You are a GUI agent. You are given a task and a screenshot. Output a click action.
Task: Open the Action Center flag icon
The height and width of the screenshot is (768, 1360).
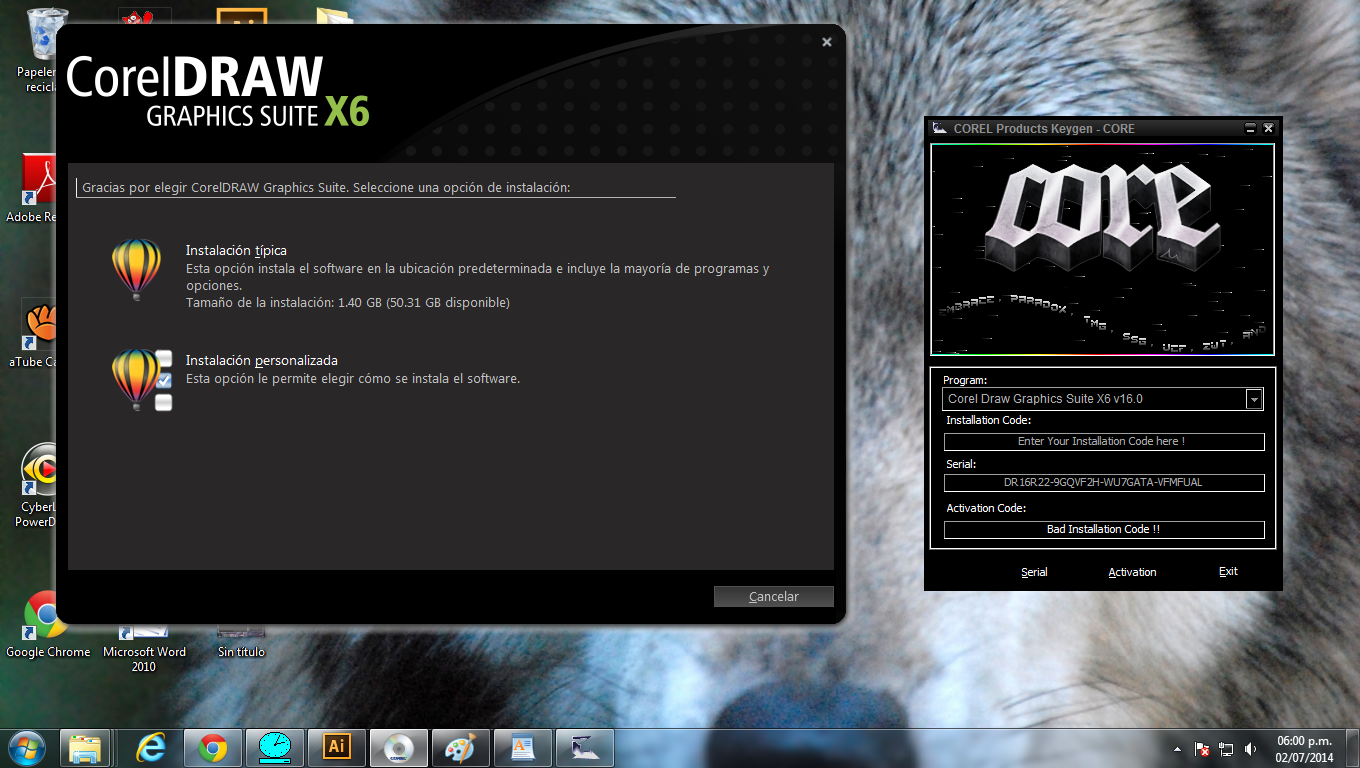pos(1203,748)
